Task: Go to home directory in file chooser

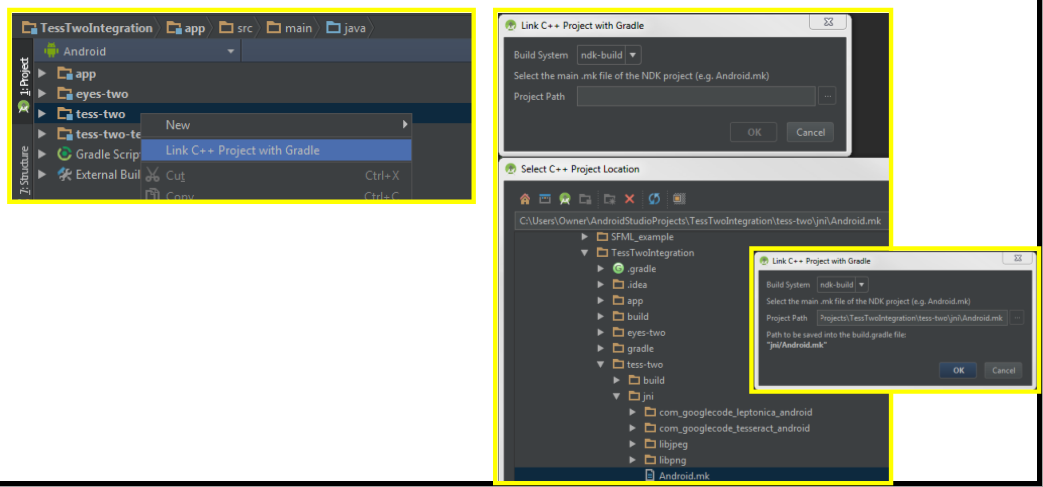Action: [525, 199]
